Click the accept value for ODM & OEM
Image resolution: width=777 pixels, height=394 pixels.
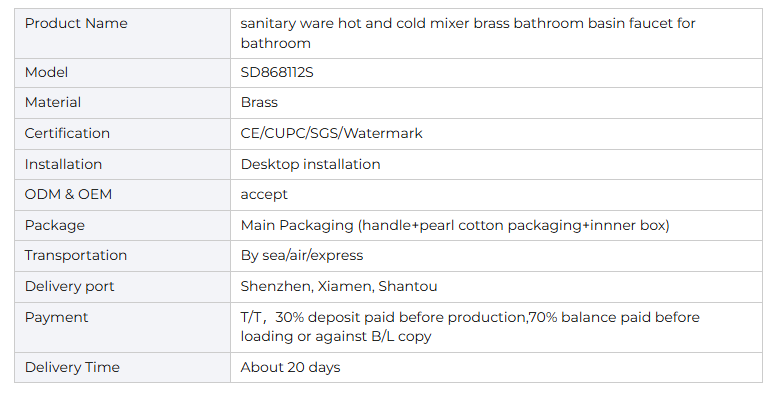pyautogui.click(x=264, y=195)
